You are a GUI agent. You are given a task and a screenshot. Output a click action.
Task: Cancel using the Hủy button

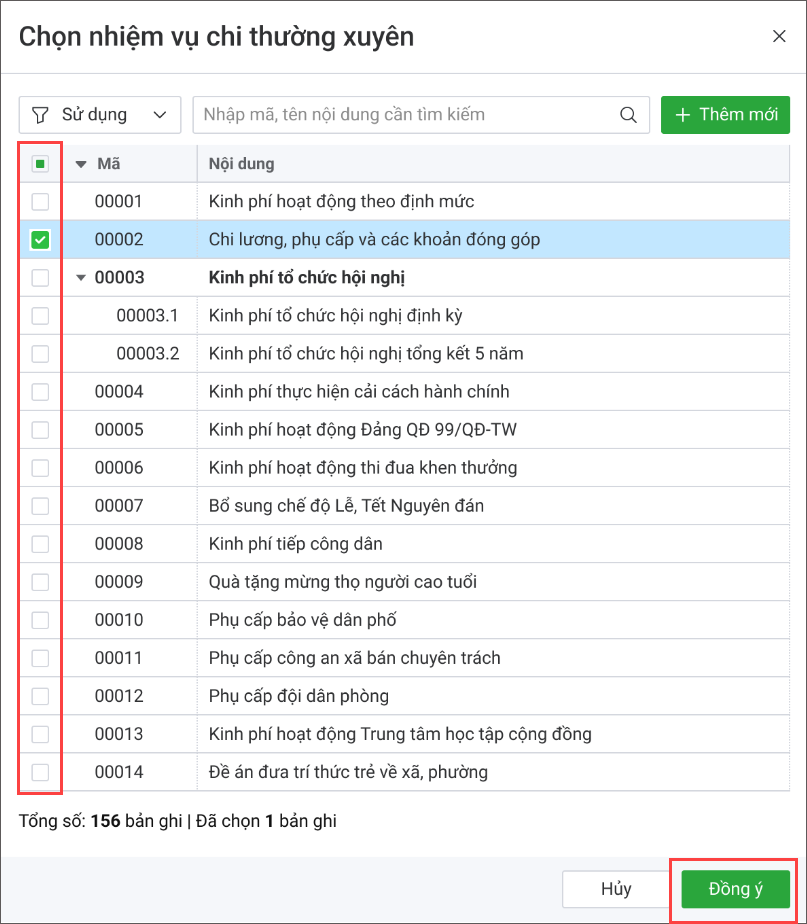pos(615,889)
